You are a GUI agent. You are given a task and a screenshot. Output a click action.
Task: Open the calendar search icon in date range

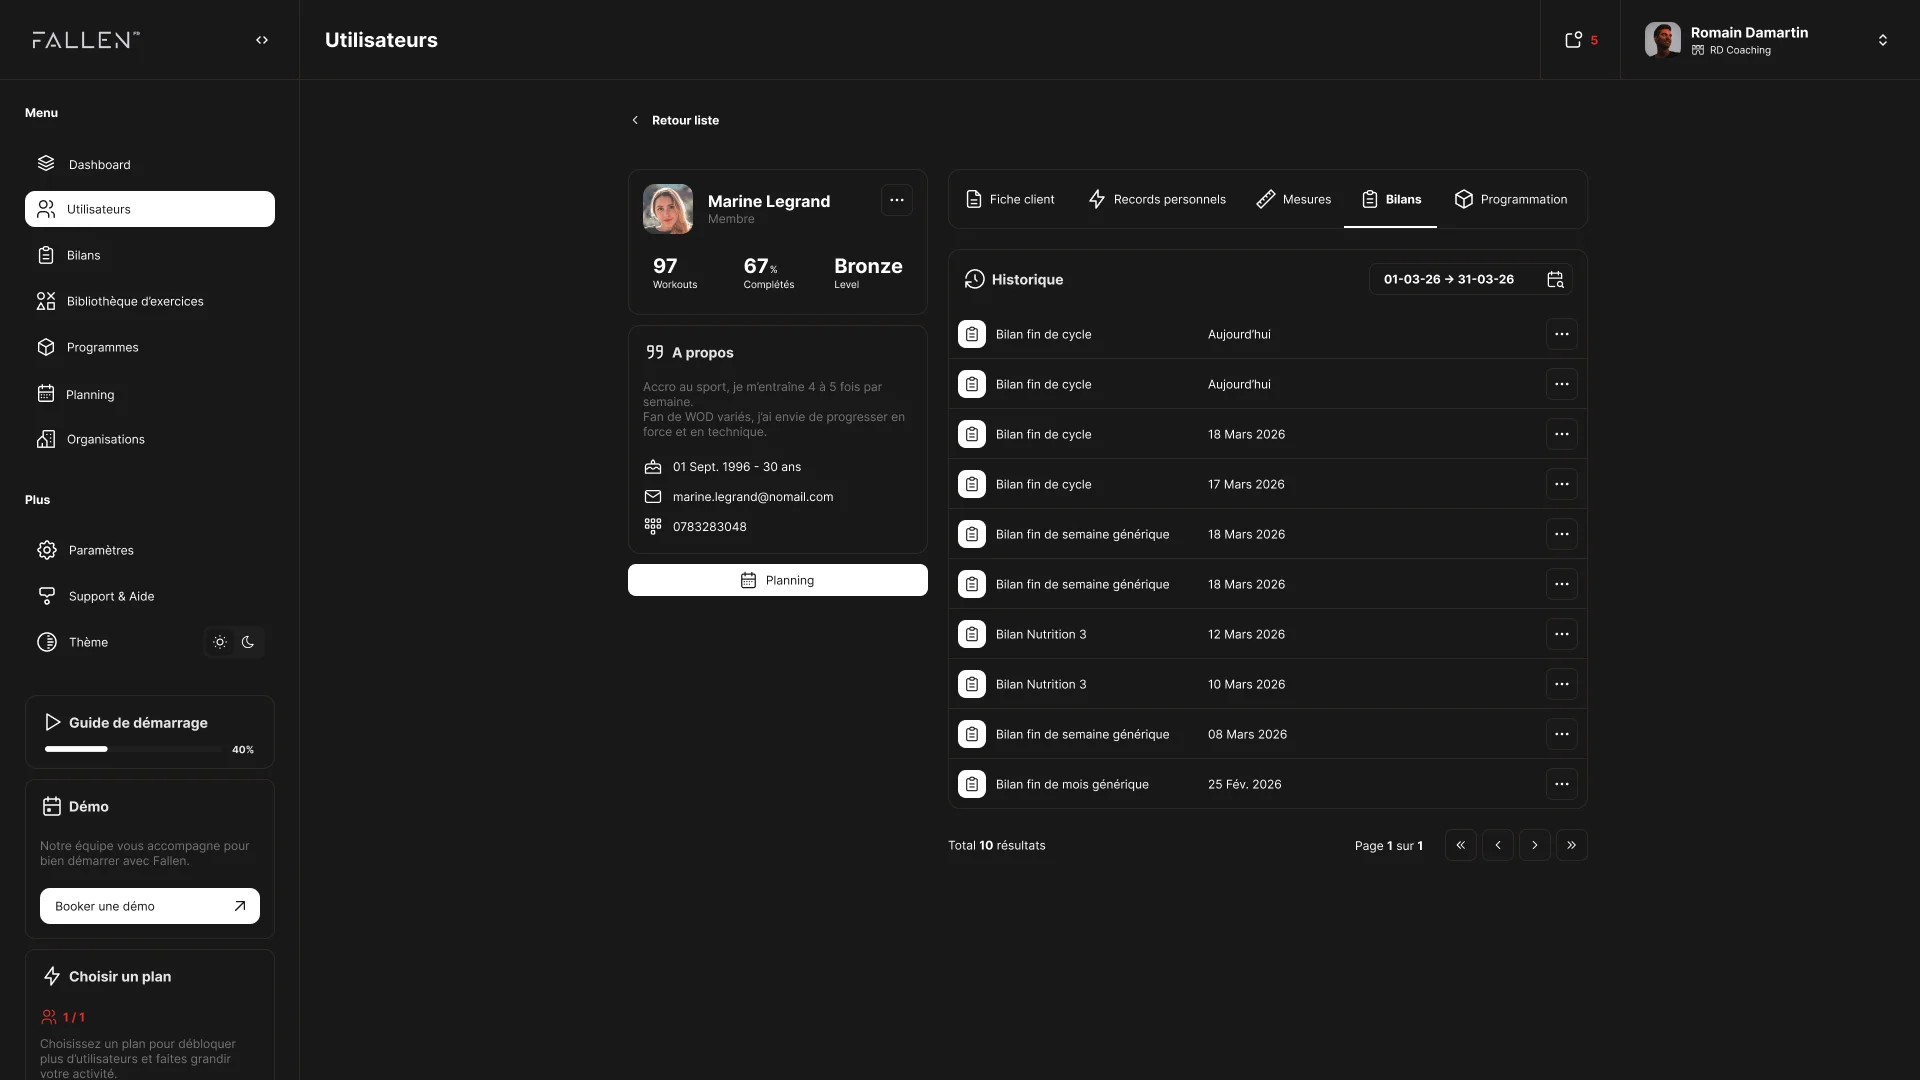tap(1555, 279)
